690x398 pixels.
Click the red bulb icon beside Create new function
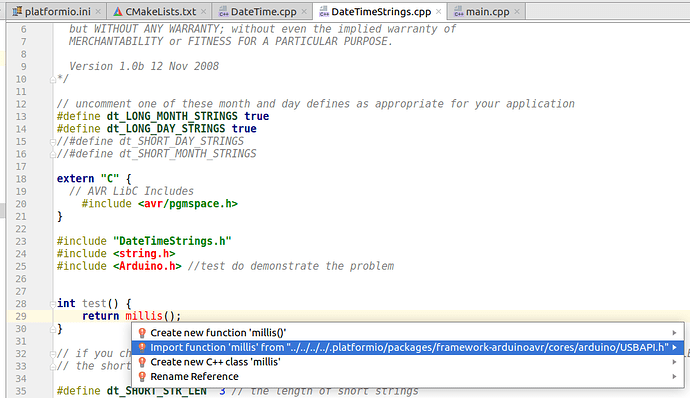(x=142, y=333)
